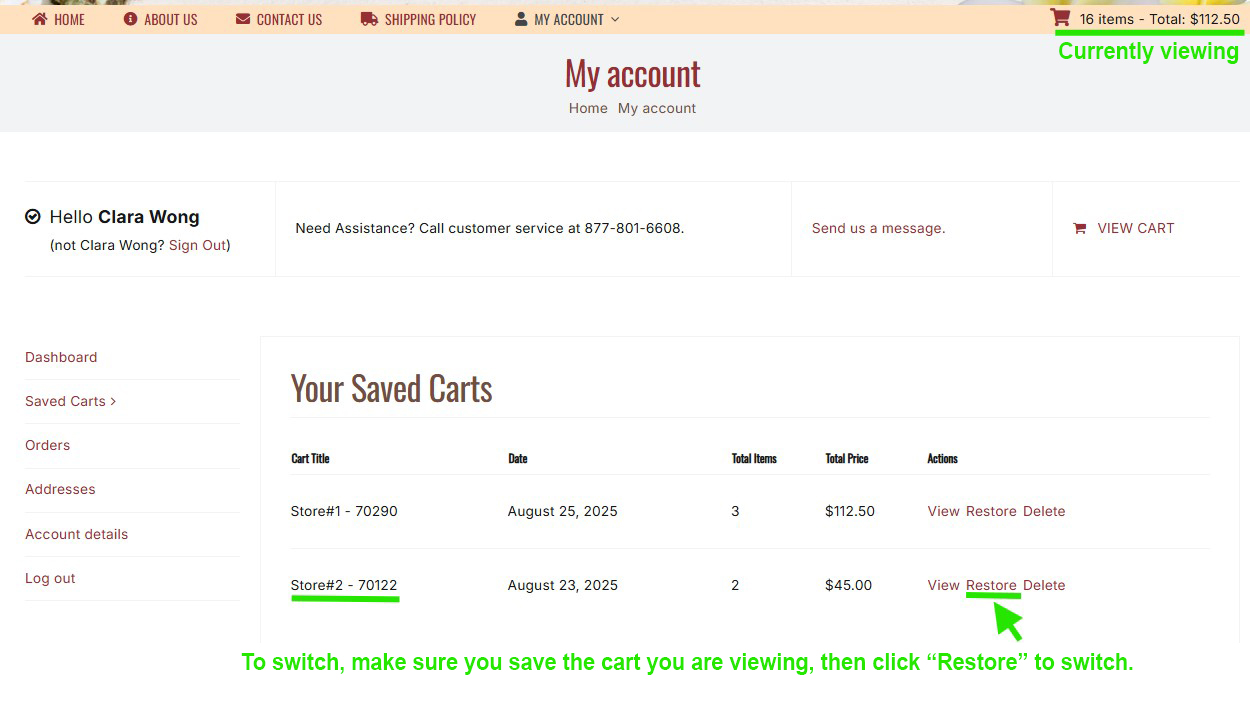The width and height of the screenshot is (1250, 711).
Task: View the Store#1 - 70290 cart
Action: (943, 511)
